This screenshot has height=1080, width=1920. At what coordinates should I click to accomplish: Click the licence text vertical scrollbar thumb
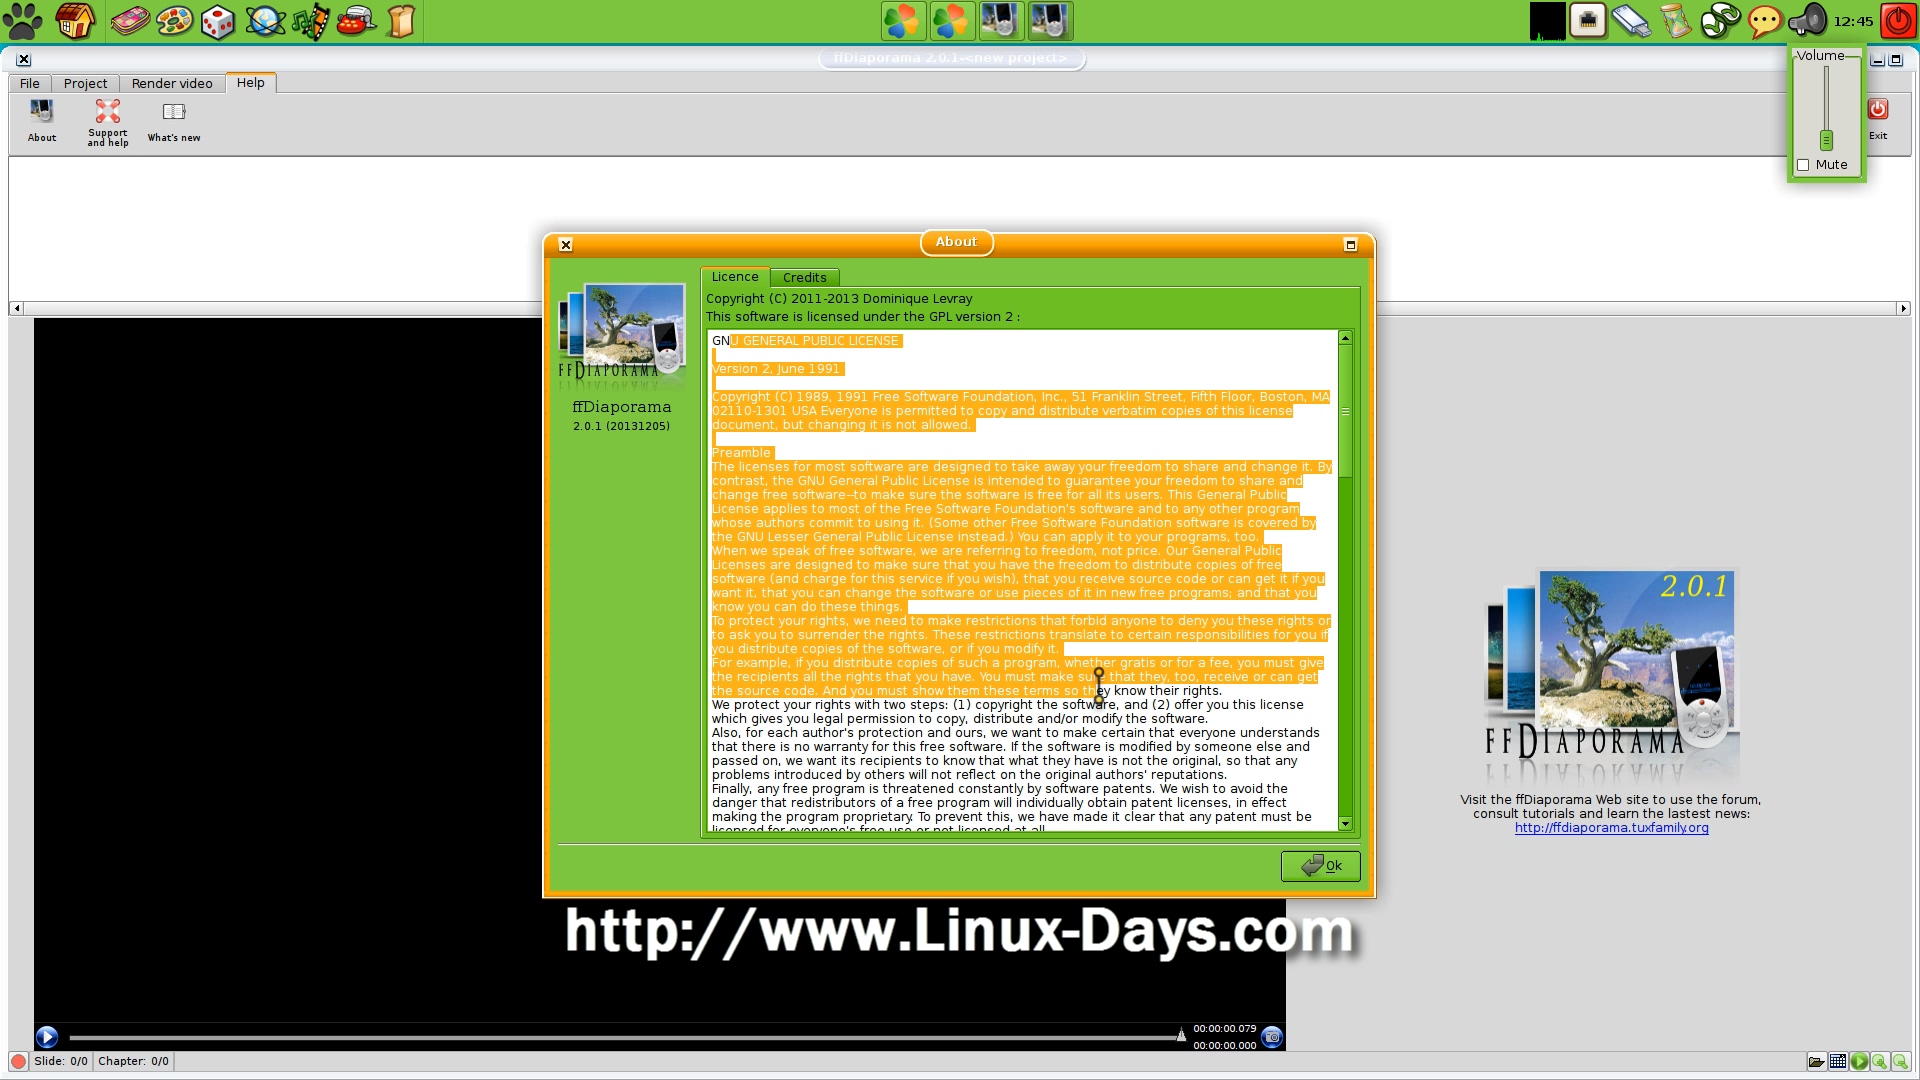click(x=1345, y=411)
